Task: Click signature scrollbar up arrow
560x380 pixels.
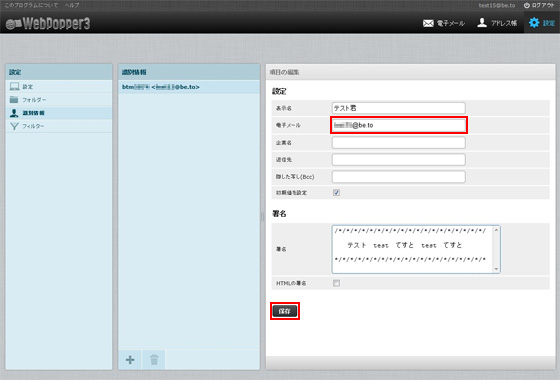Action: tap(496, 230)
